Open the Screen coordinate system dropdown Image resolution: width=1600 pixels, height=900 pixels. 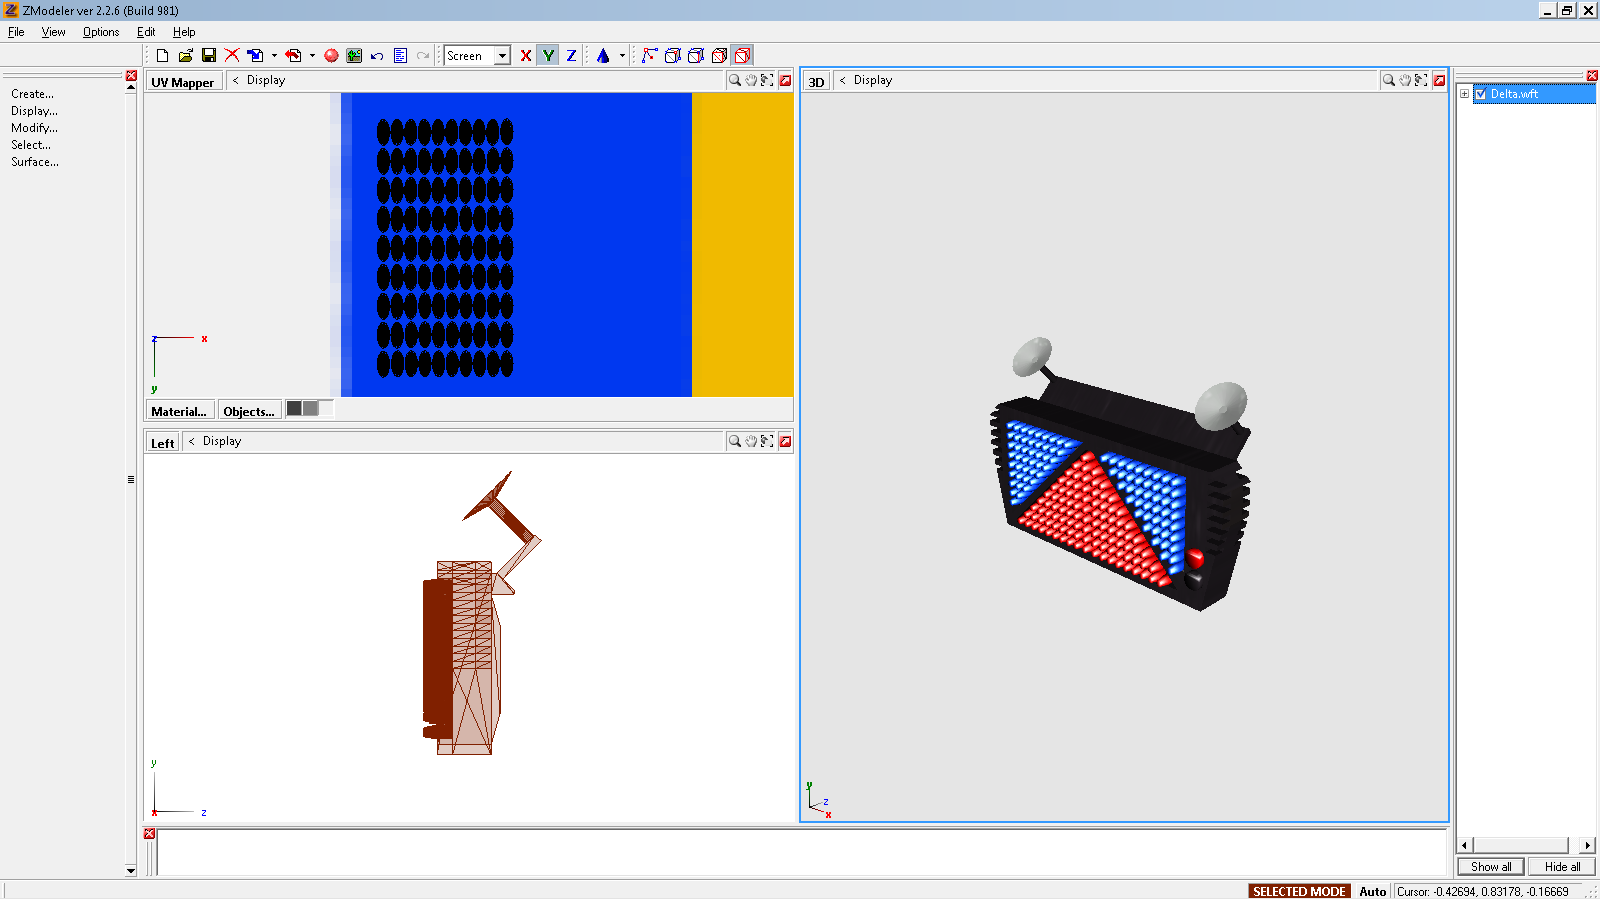[502, 56]
